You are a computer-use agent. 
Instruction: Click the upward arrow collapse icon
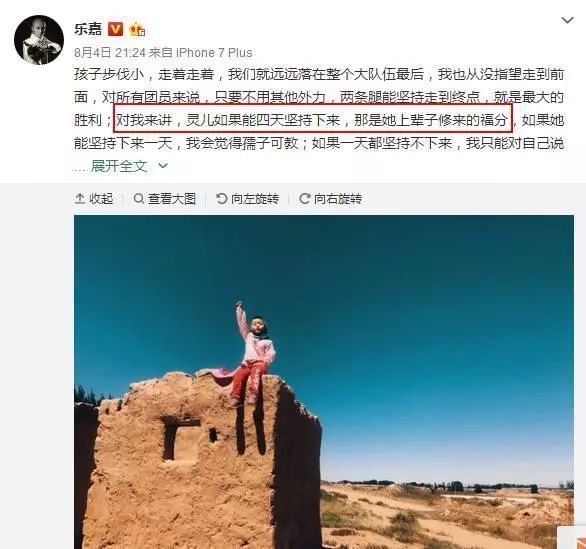(x=80, y=198)
